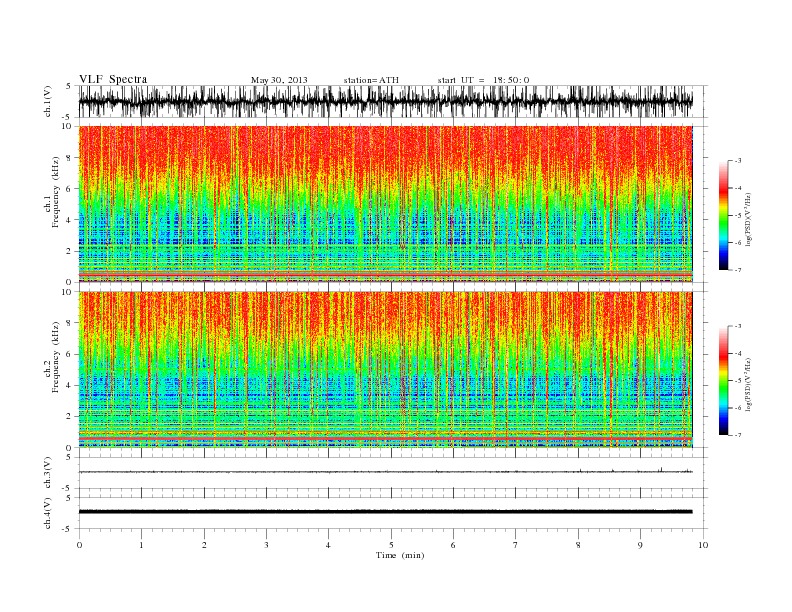Click the "ch.1 Frequency (kHz)" axis label
Screen dimensions: 792x612
(x=52, y=192)
